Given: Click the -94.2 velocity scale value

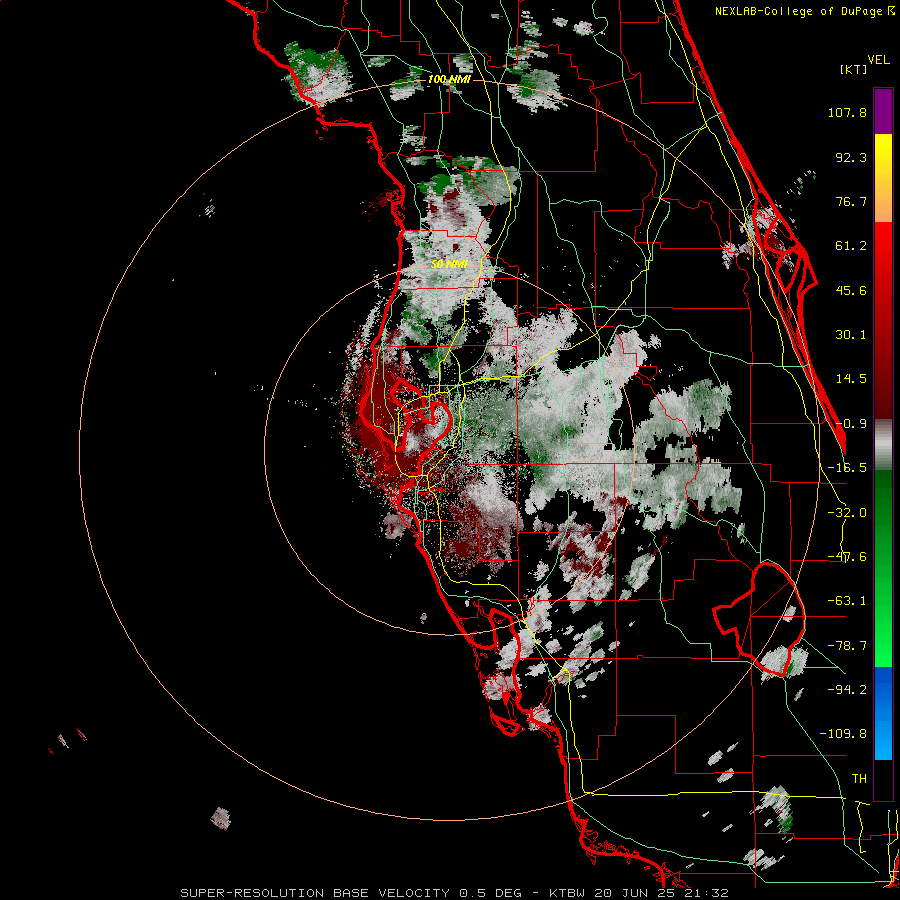Looking at the screenshot, I should (847, 689).
